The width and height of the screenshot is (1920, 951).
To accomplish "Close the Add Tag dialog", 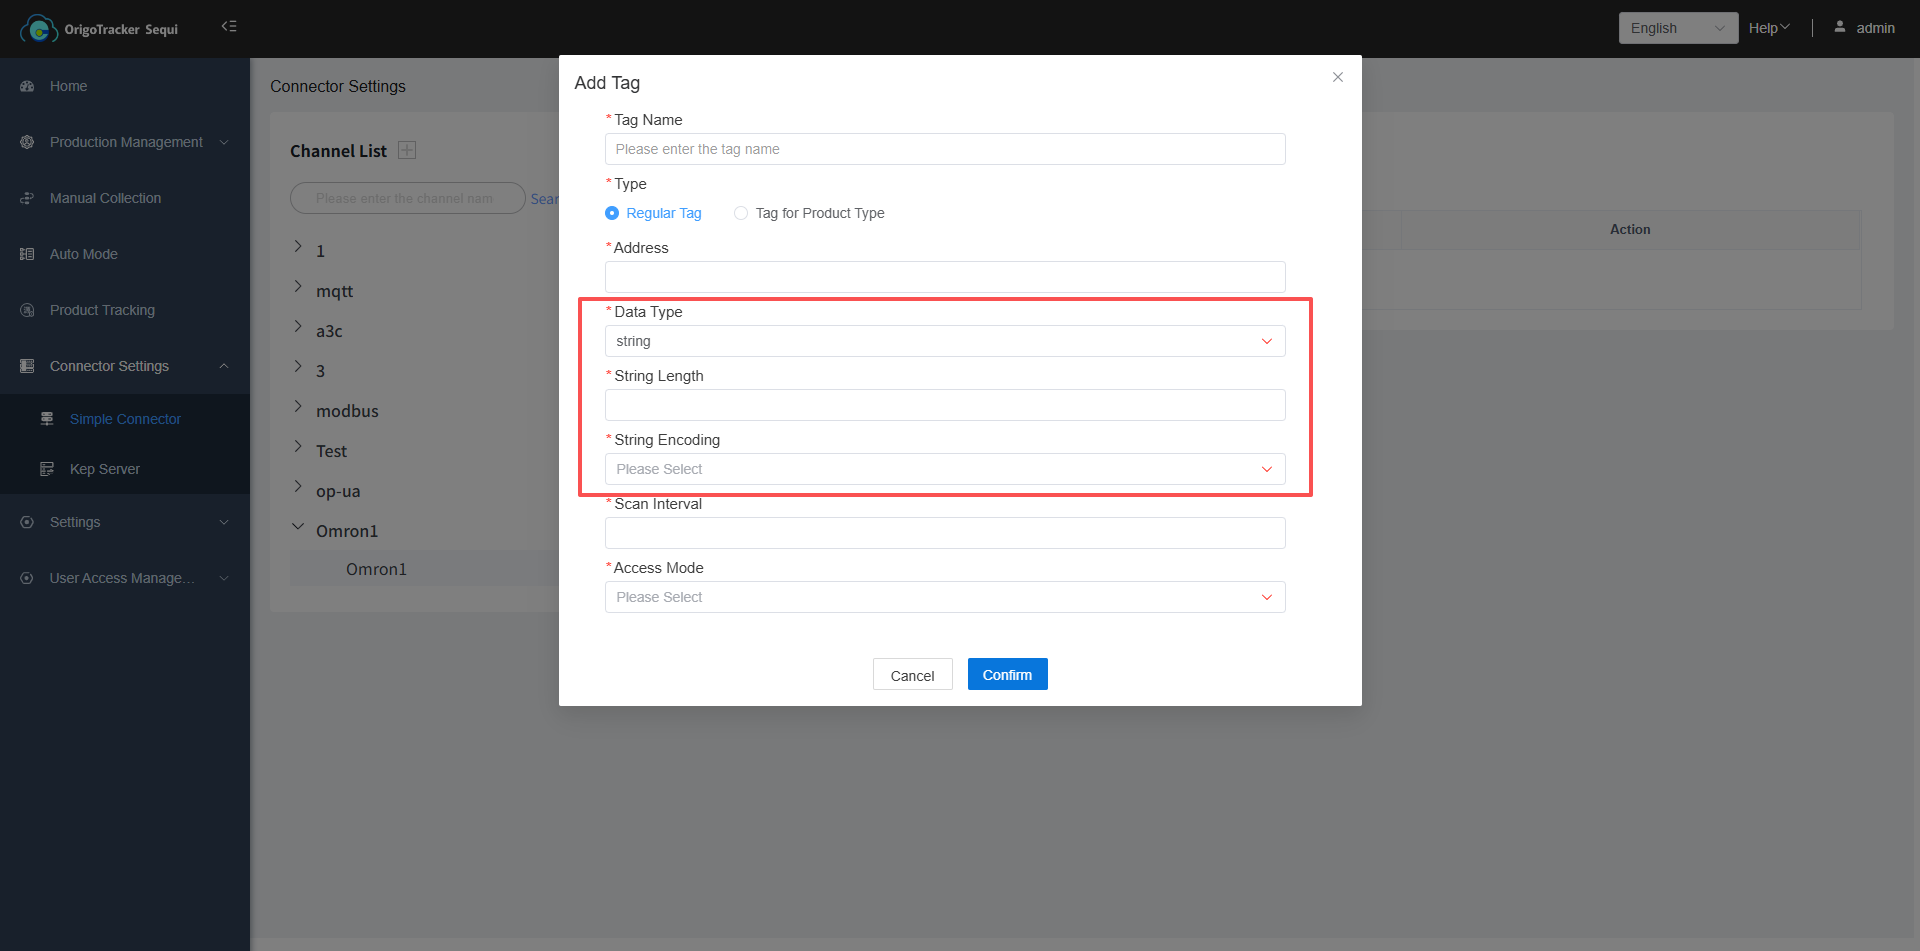I will coord(1337,77).
